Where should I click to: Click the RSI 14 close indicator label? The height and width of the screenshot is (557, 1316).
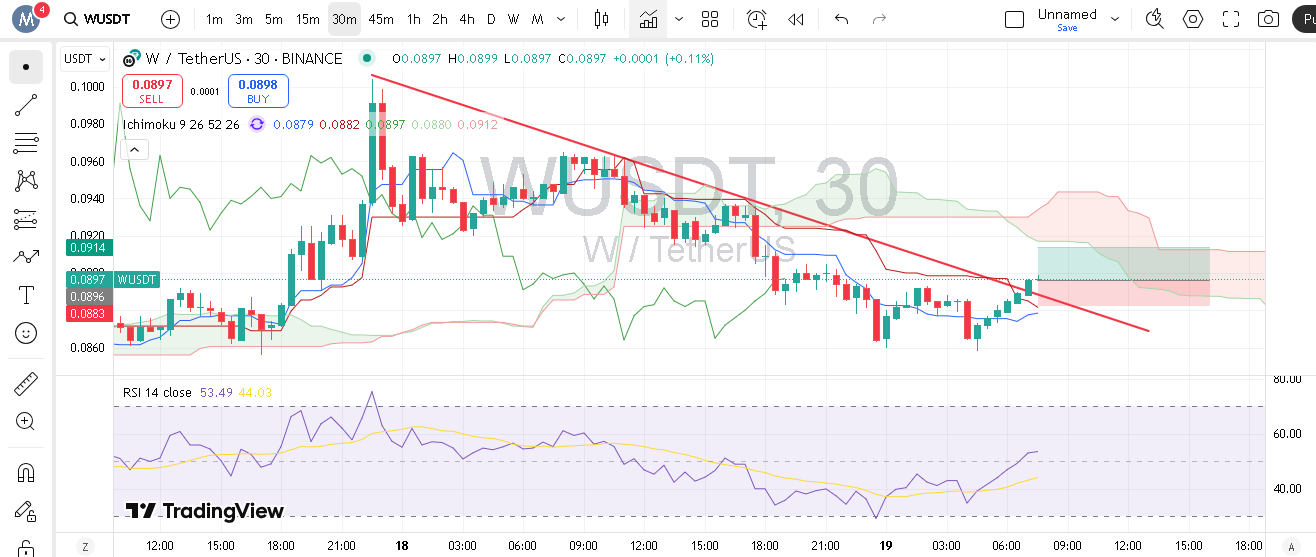pos(157,393)
